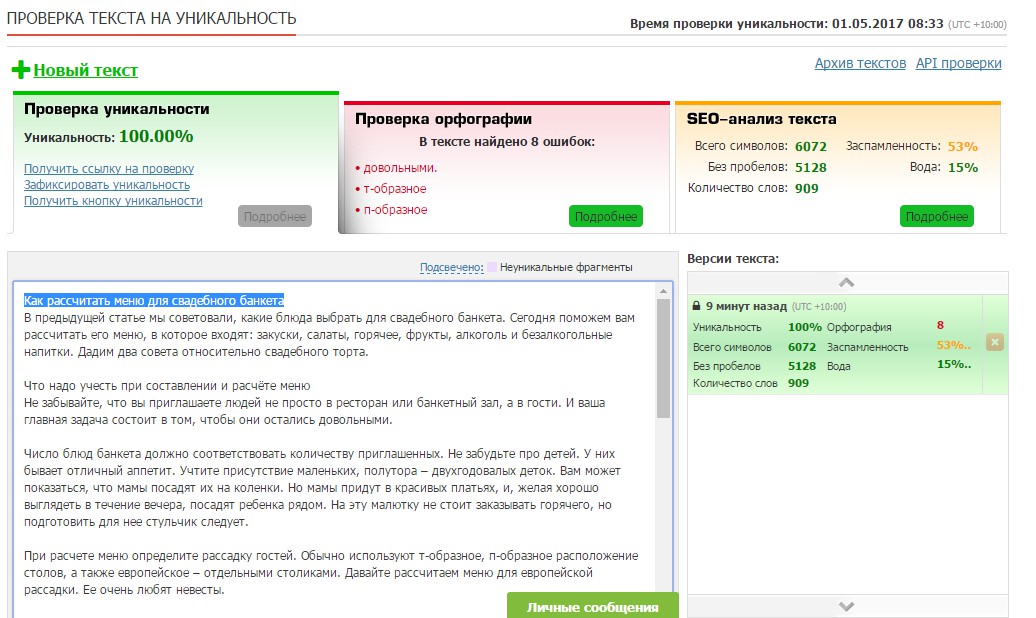The image size is (1036, 618).
Task: Click the 'п-образное' spelling error
Action: coord(395,210)
